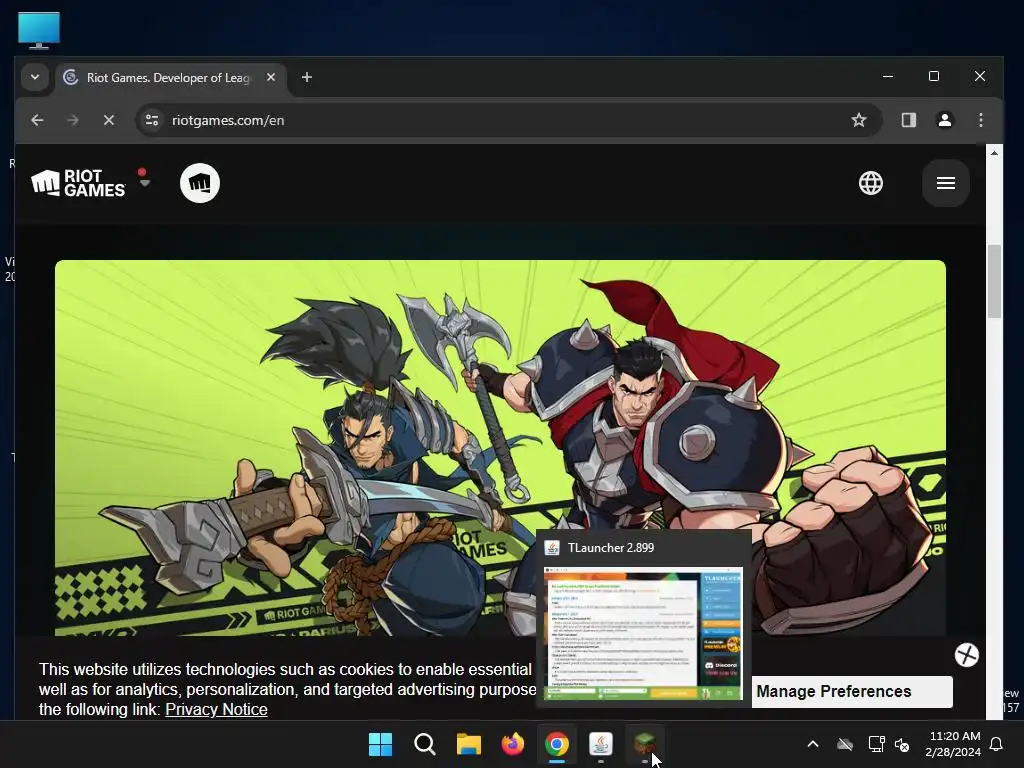Viewport: 1024px width, 768px height.
Task: Click the scrollbar up arrow
Action: click(994, 153)
